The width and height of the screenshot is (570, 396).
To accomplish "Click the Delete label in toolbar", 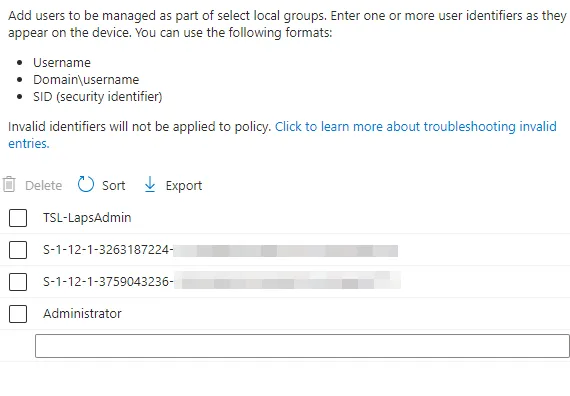I will pyautogui.click(x=44, y=185).
